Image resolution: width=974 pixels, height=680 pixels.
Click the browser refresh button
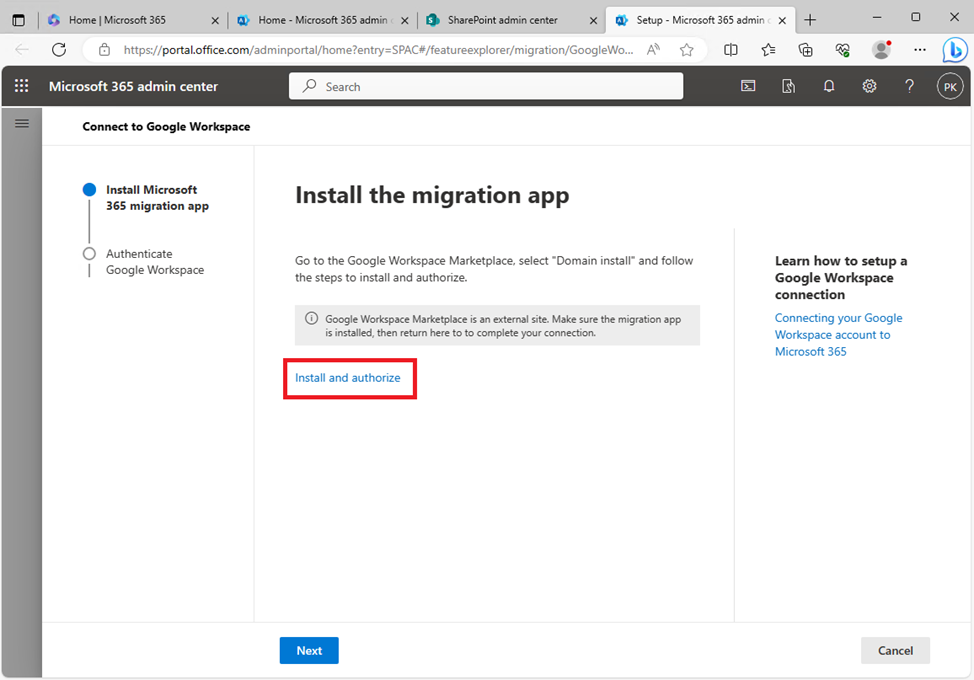[59, 50]
